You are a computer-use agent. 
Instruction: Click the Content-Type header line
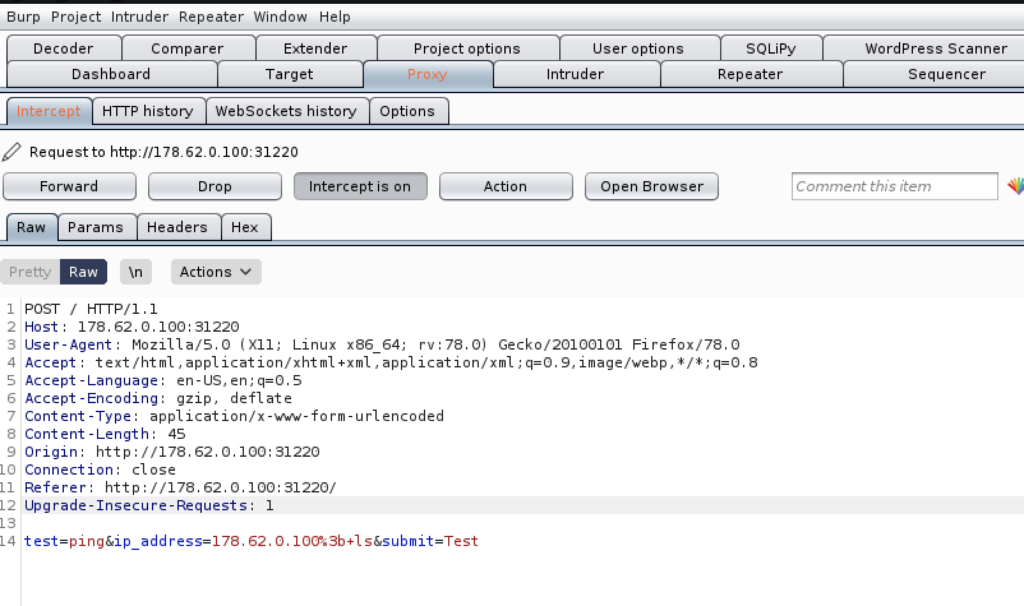tap(234, 416)
